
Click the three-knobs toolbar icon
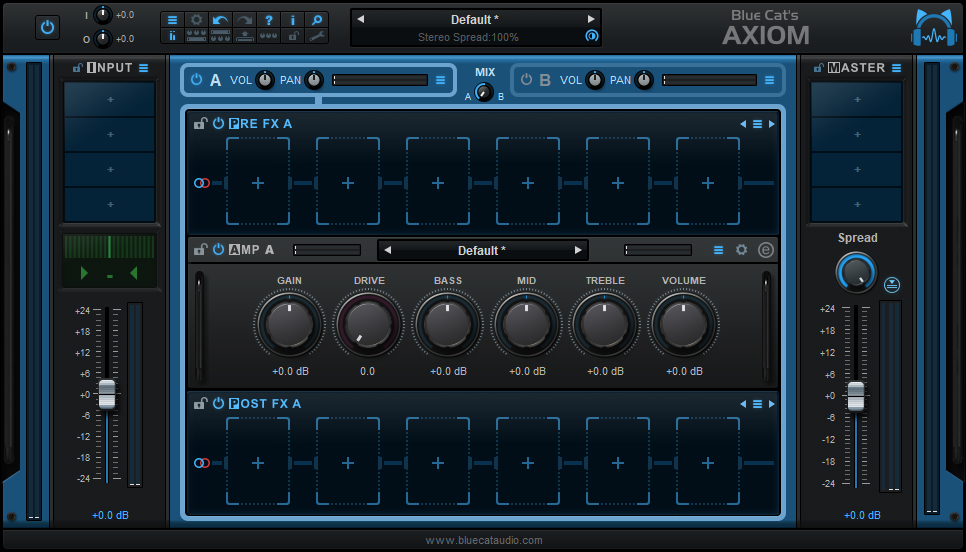tap(269, 36)
